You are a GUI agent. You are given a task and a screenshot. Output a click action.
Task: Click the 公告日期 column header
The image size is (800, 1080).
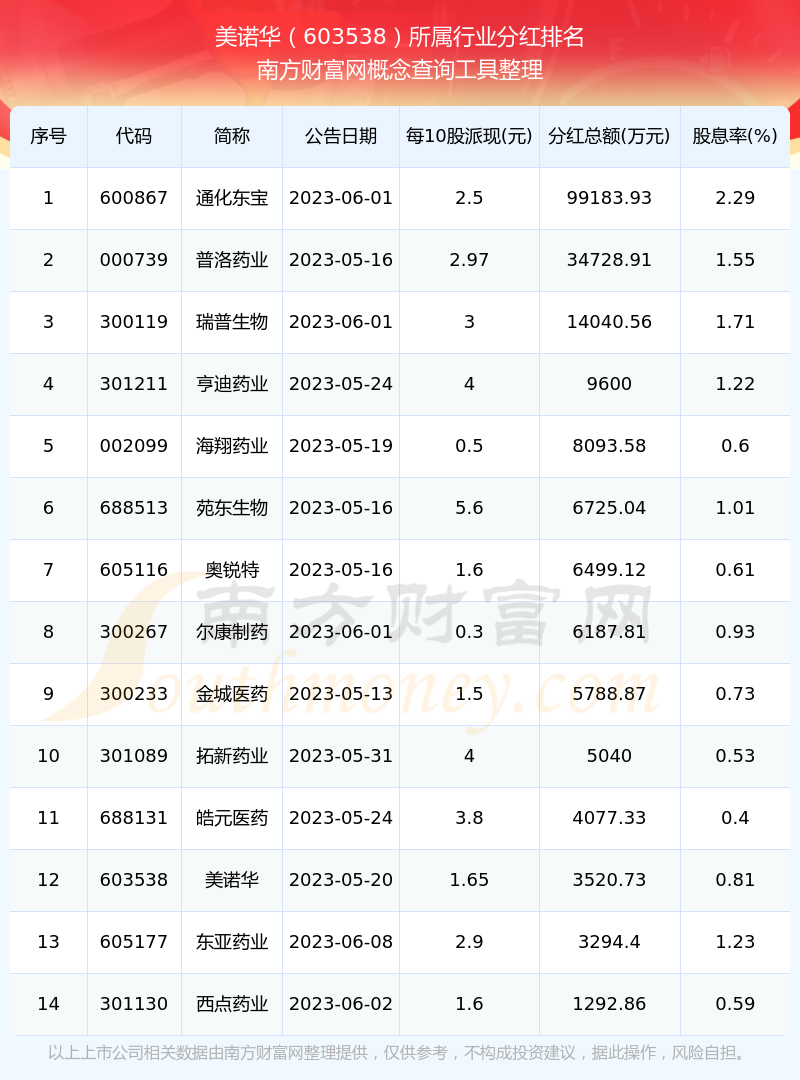pyautogui.click(x=341, y=136)
